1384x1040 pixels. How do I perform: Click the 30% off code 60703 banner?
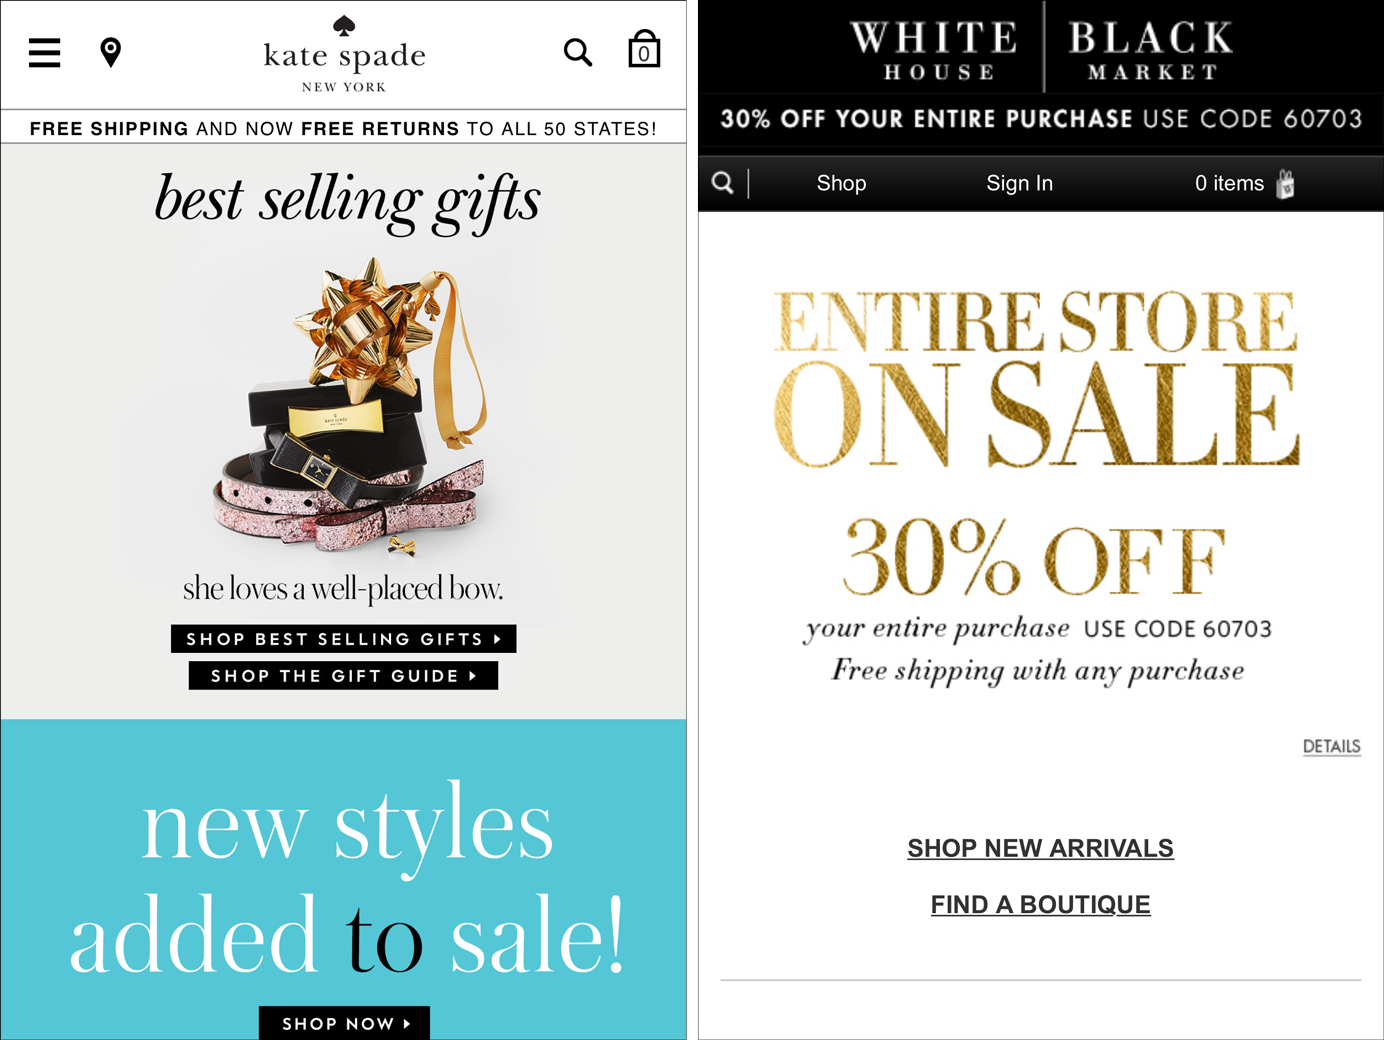pyautogui.click(x=1041, y=119)
